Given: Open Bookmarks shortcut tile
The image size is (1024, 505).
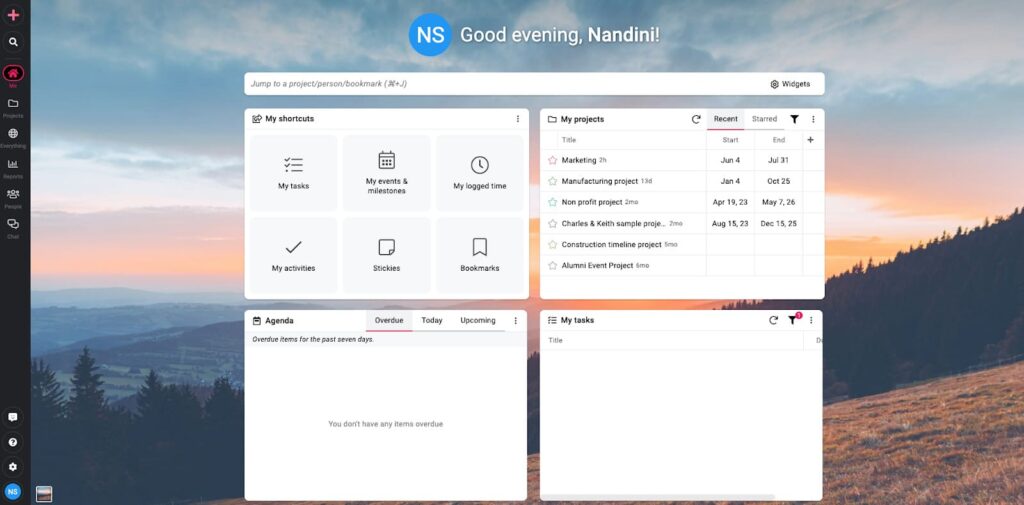Looking at the screenshot, I should click(479, 255).
